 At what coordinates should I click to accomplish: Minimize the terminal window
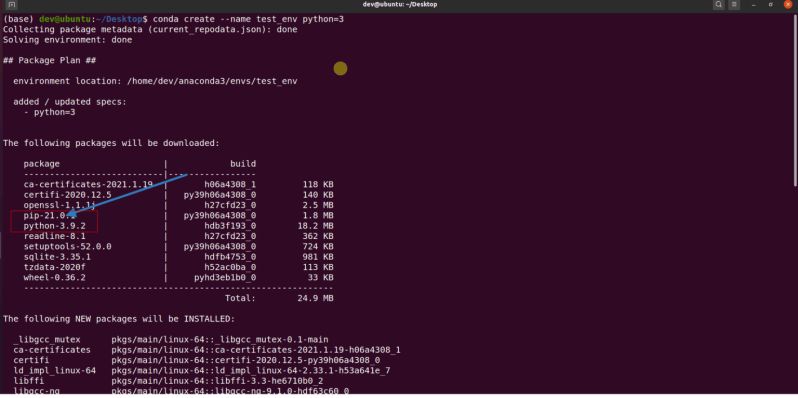pyautogui.click(x=753, y=5)
